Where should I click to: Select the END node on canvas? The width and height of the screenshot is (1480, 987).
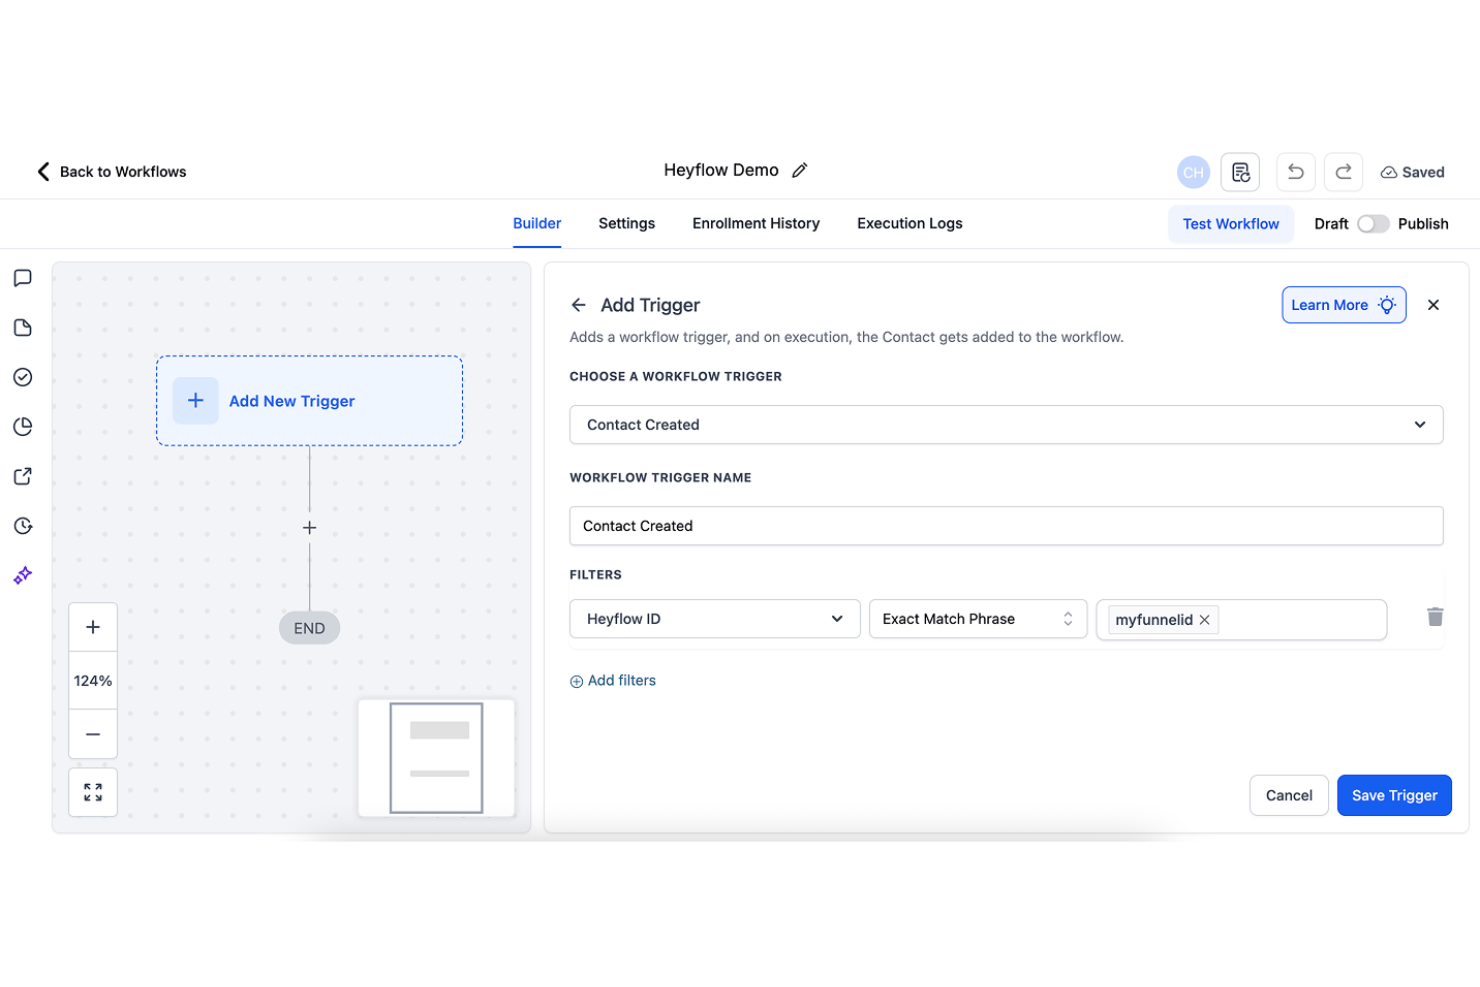click(x=309, y=628)
